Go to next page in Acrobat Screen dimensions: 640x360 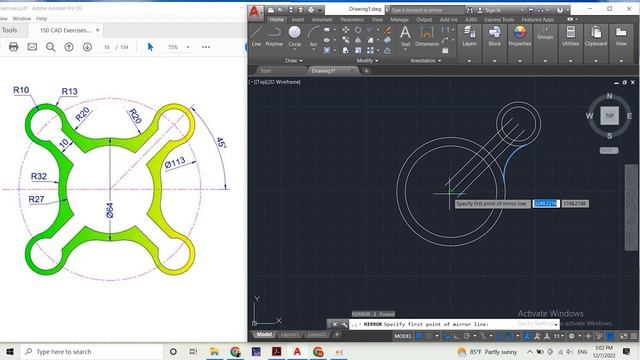click(87, 47)
